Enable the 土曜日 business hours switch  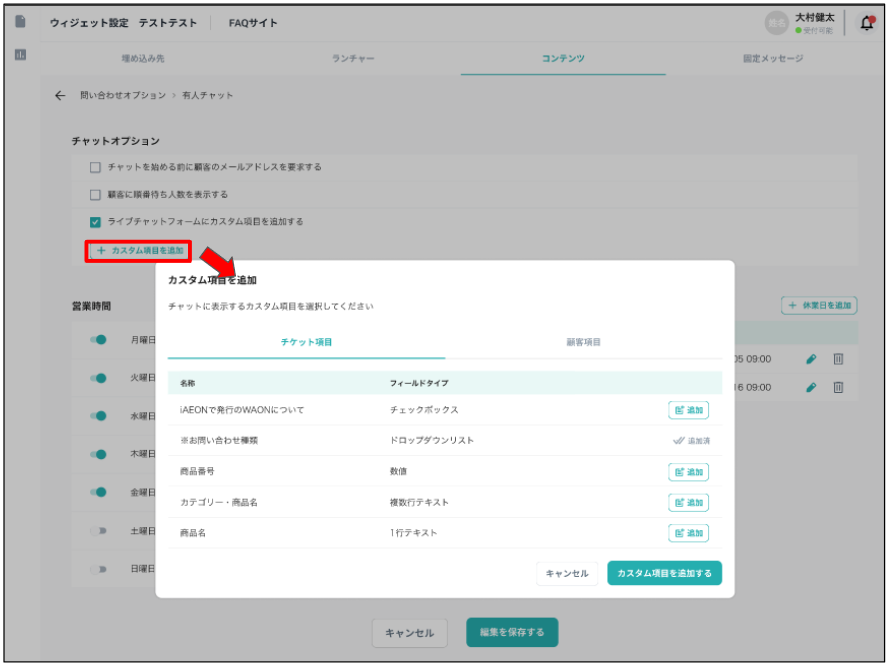tap(98, 531)
